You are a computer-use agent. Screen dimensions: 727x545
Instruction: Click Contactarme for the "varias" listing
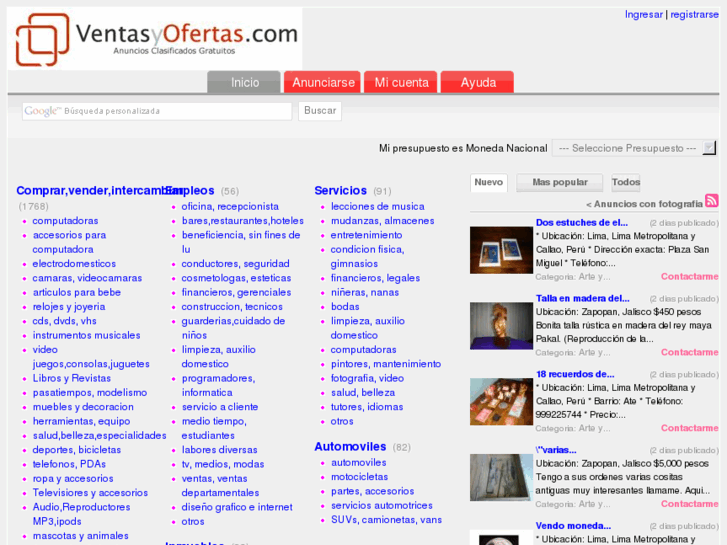point(689,504)
